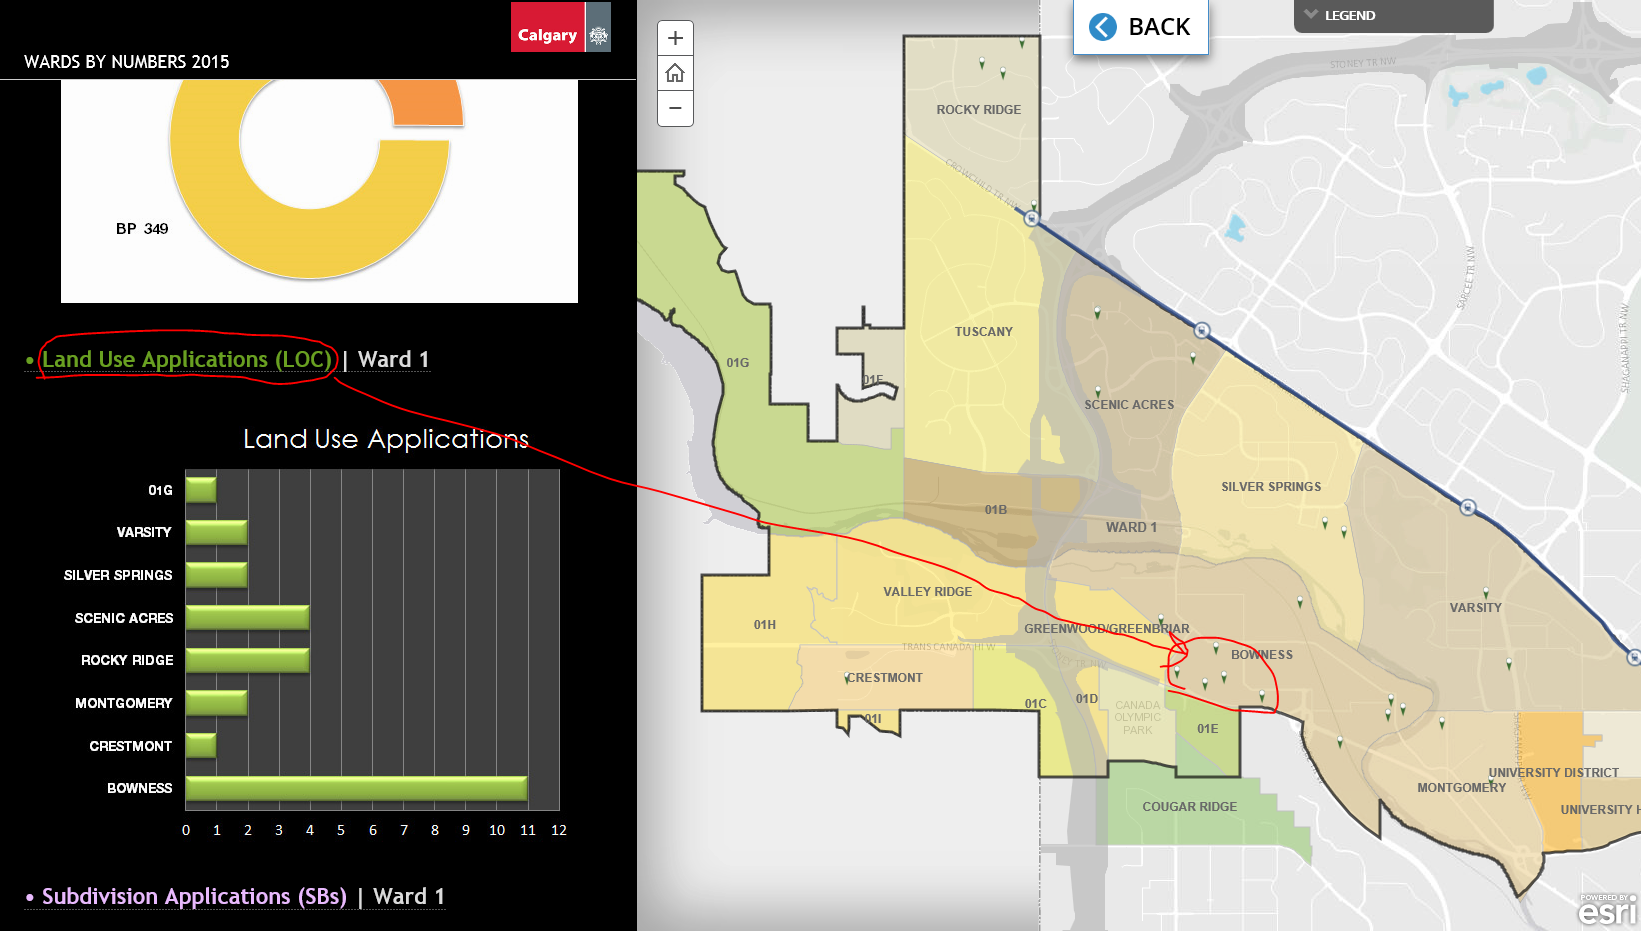This screenshot has width=1641, height=931.
Task: Click the 01C area label on map
Action: [x=1036, y=704]
